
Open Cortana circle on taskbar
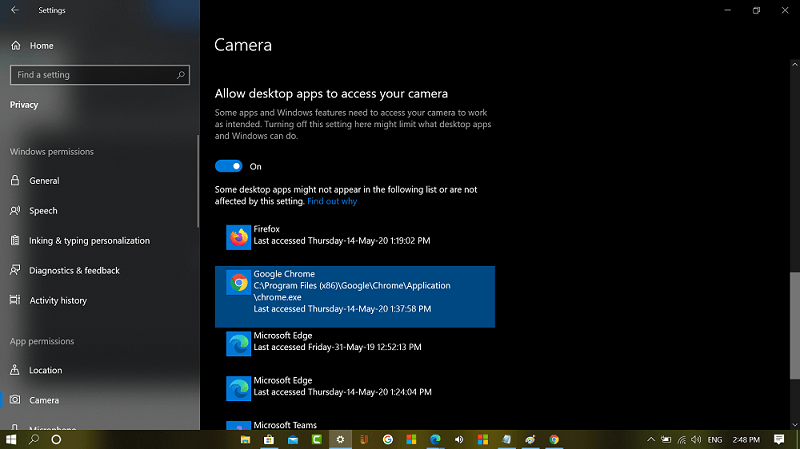tap(56, 439)
